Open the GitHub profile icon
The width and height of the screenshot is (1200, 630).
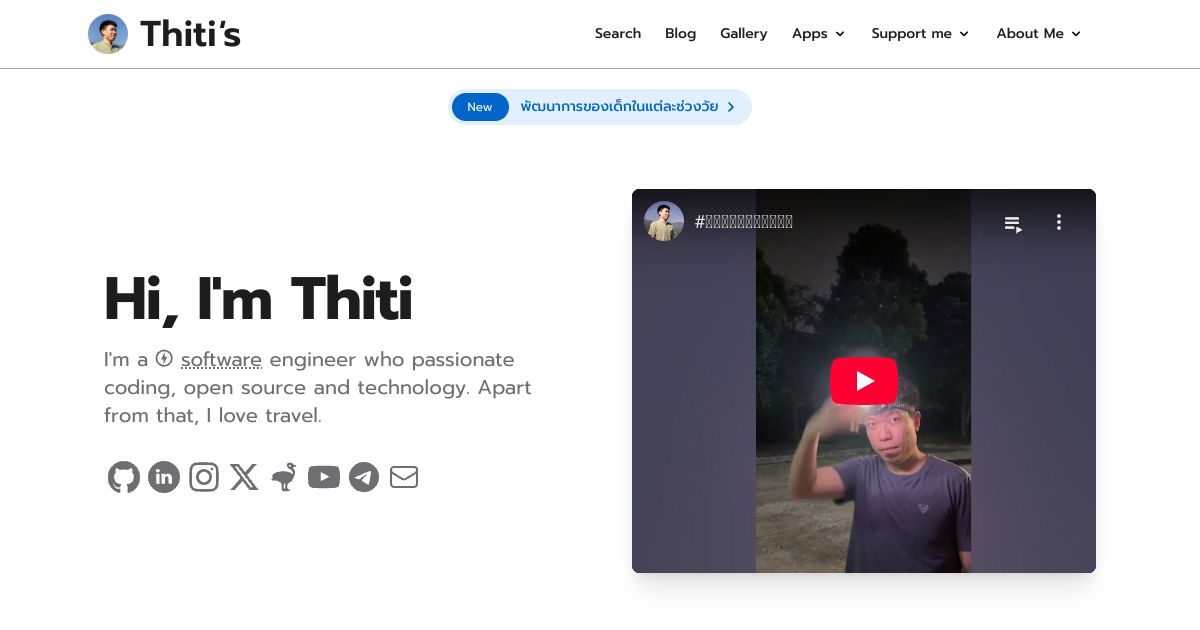(124, 477)
